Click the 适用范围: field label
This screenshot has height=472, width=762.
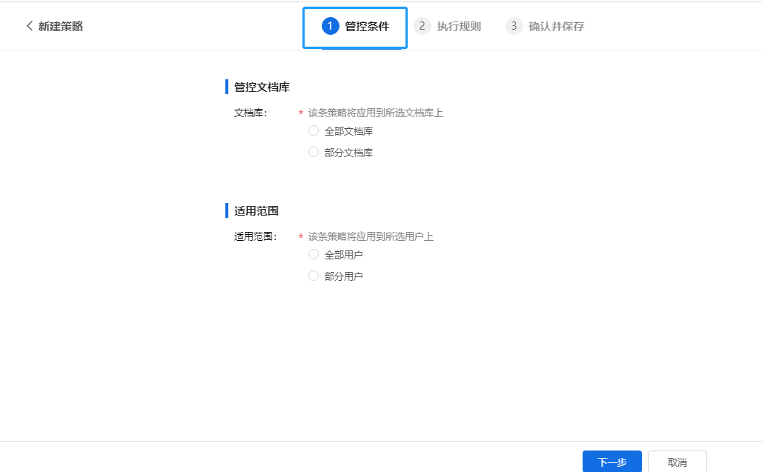(255, 237)
